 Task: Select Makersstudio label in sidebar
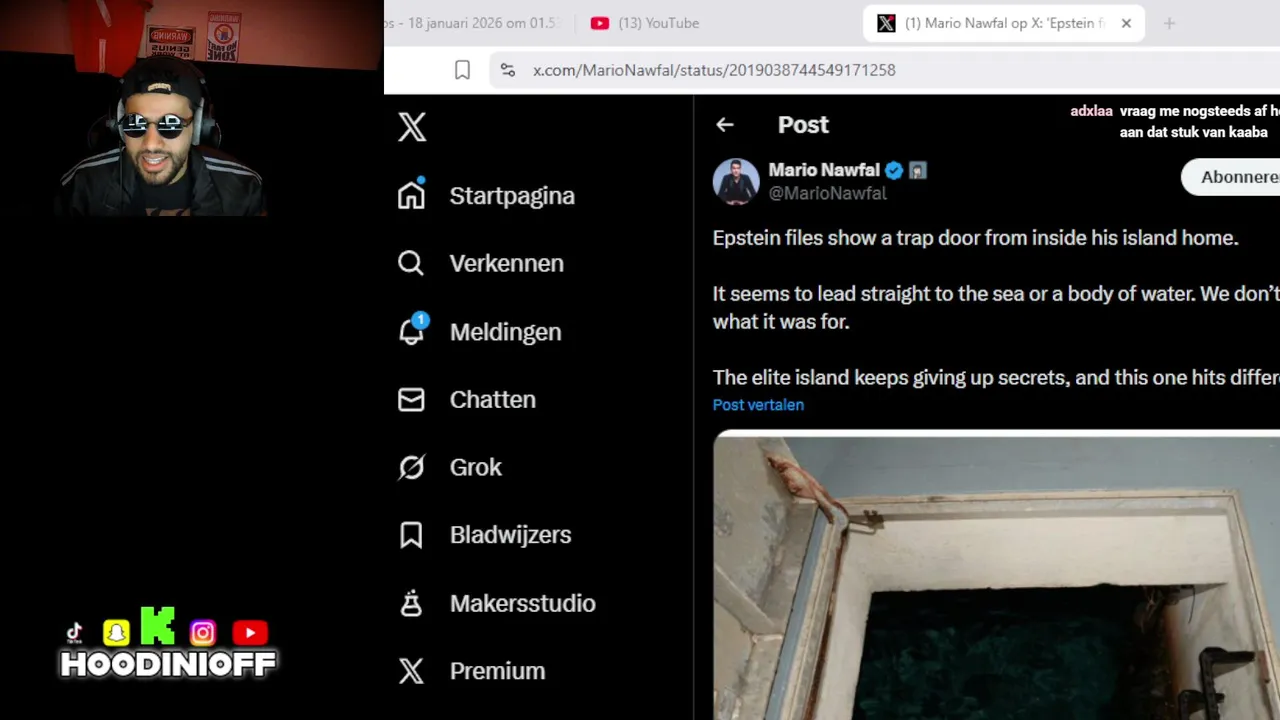point(523,604)
